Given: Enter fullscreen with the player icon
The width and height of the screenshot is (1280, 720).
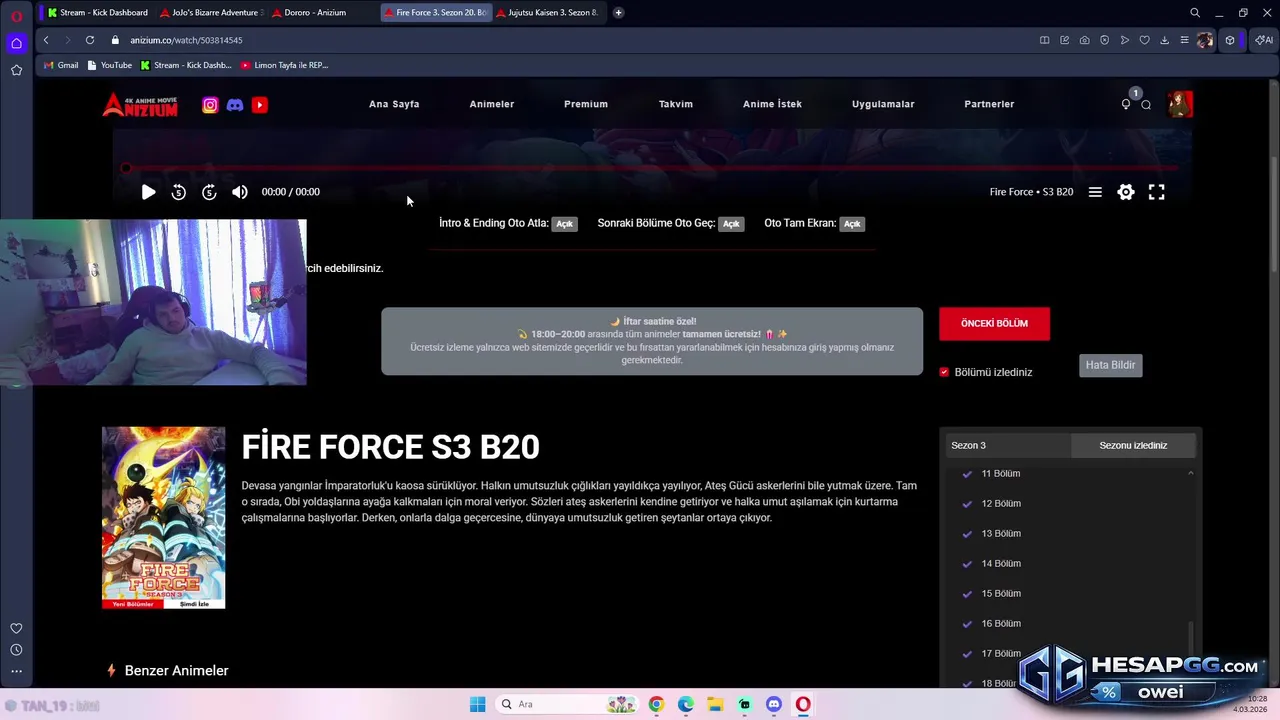Looking at the screenshot, I should (x=1157, y=192).
